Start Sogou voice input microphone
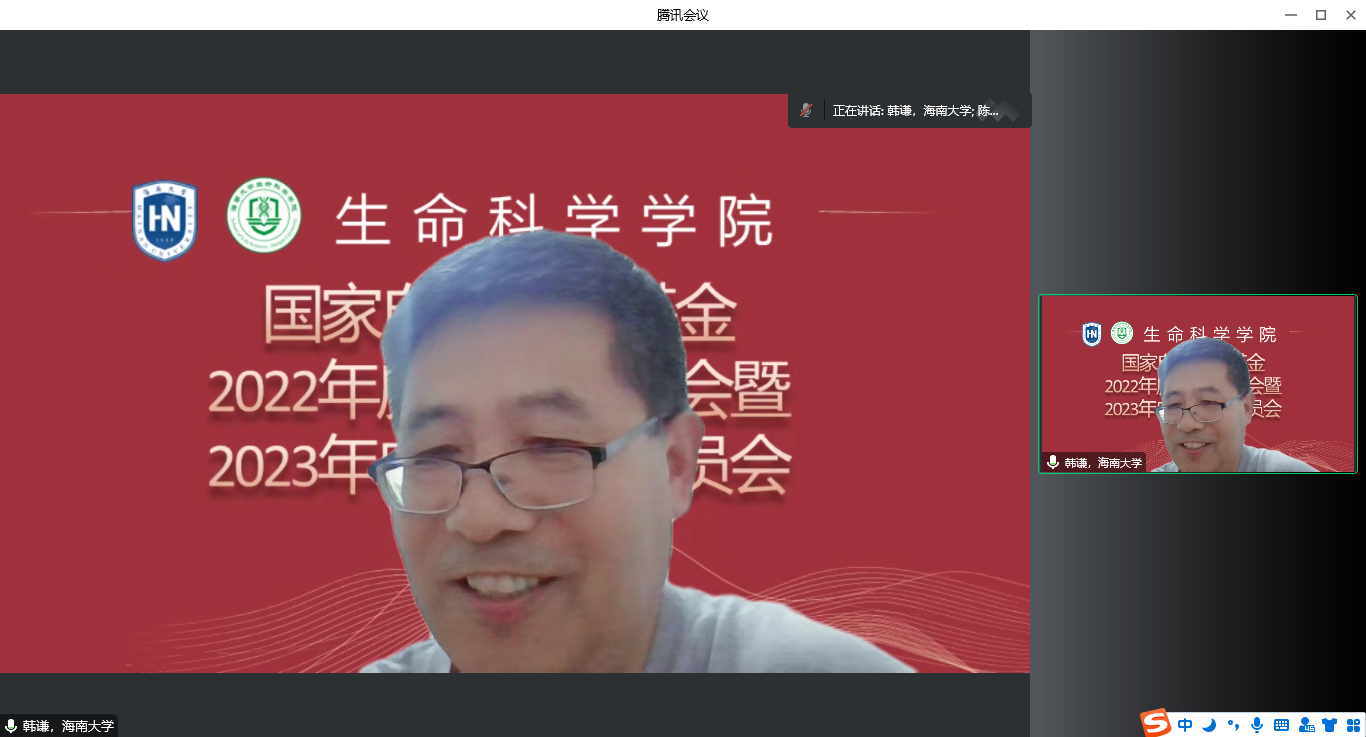Viewport: 1366px width, 737px height. coord(1257,725)
